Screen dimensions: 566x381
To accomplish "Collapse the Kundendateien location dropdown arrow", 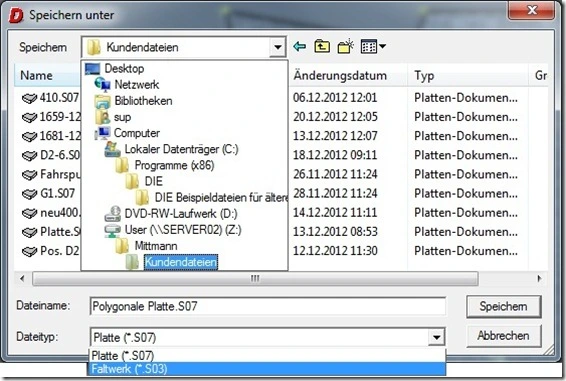I will tap(278, 47).
